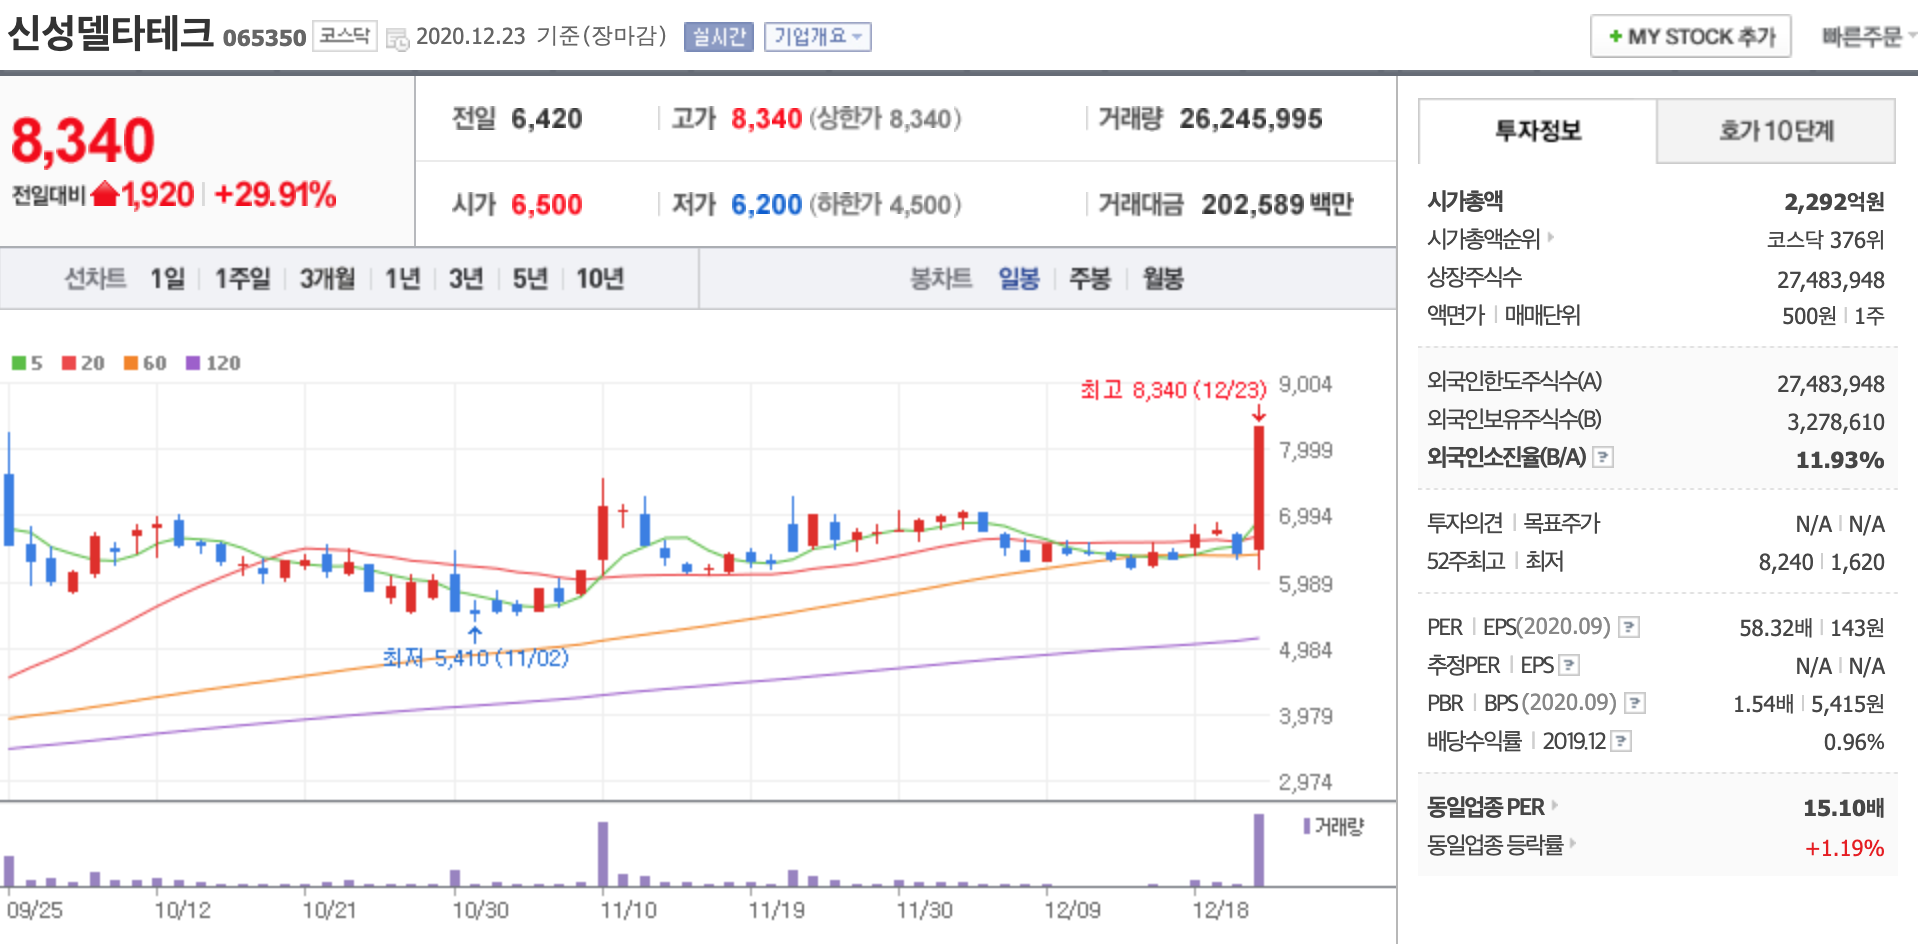Click the +29.91% change rate
Viewport: 1926px width, 944px height.
(275, 194)
